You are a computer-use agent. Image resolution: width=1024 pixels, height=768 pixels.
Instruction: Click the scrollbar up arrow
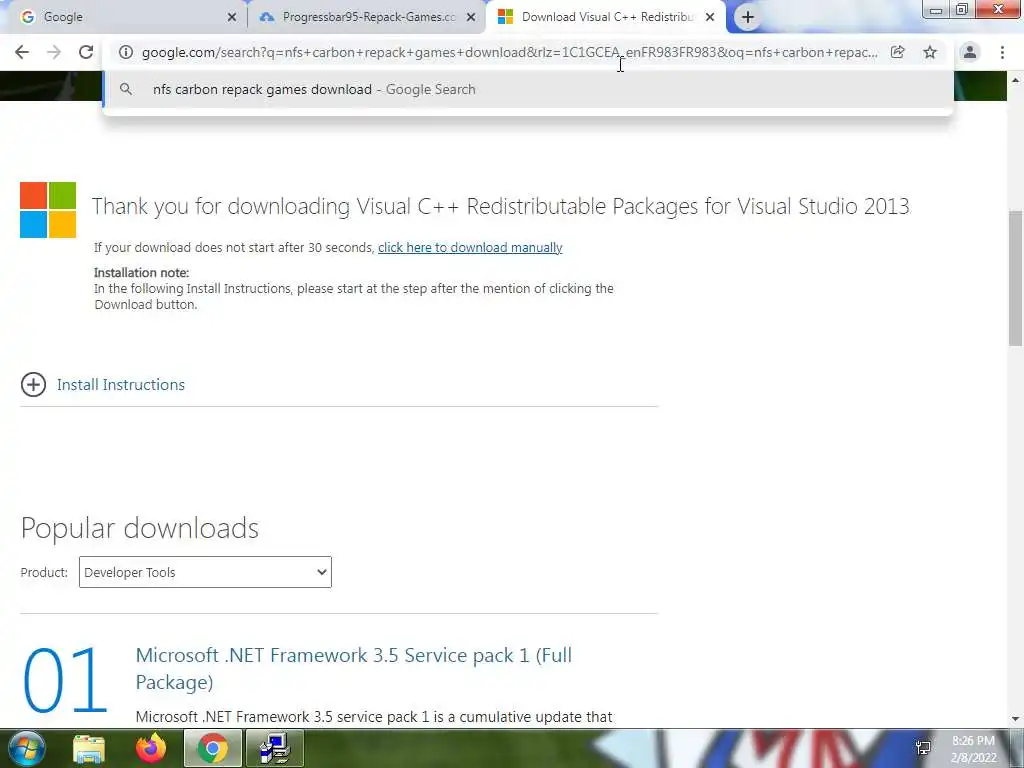point(1016,80)
